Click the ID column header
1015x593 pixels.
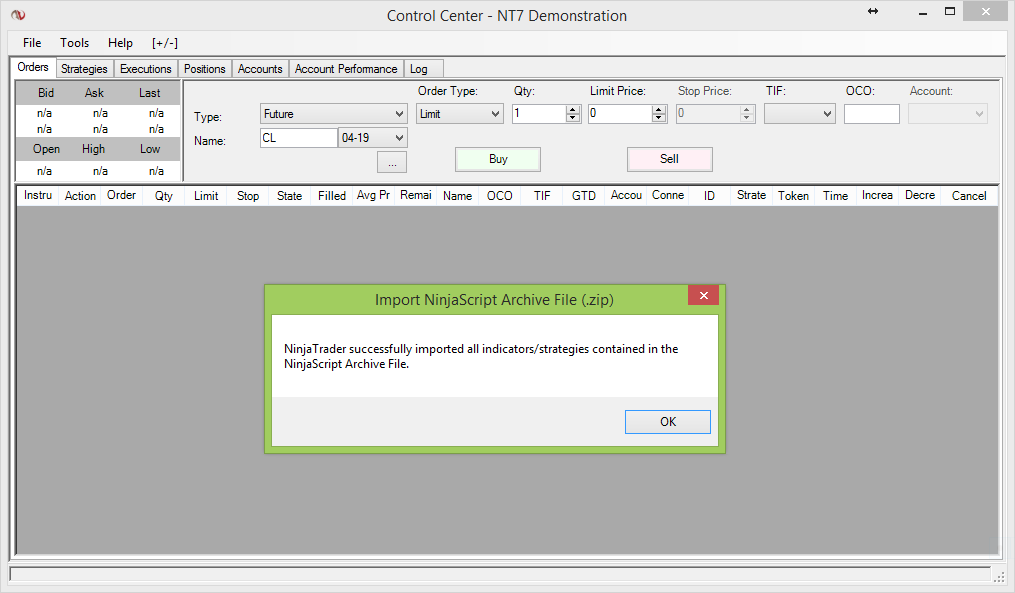(x=709, y=196)
